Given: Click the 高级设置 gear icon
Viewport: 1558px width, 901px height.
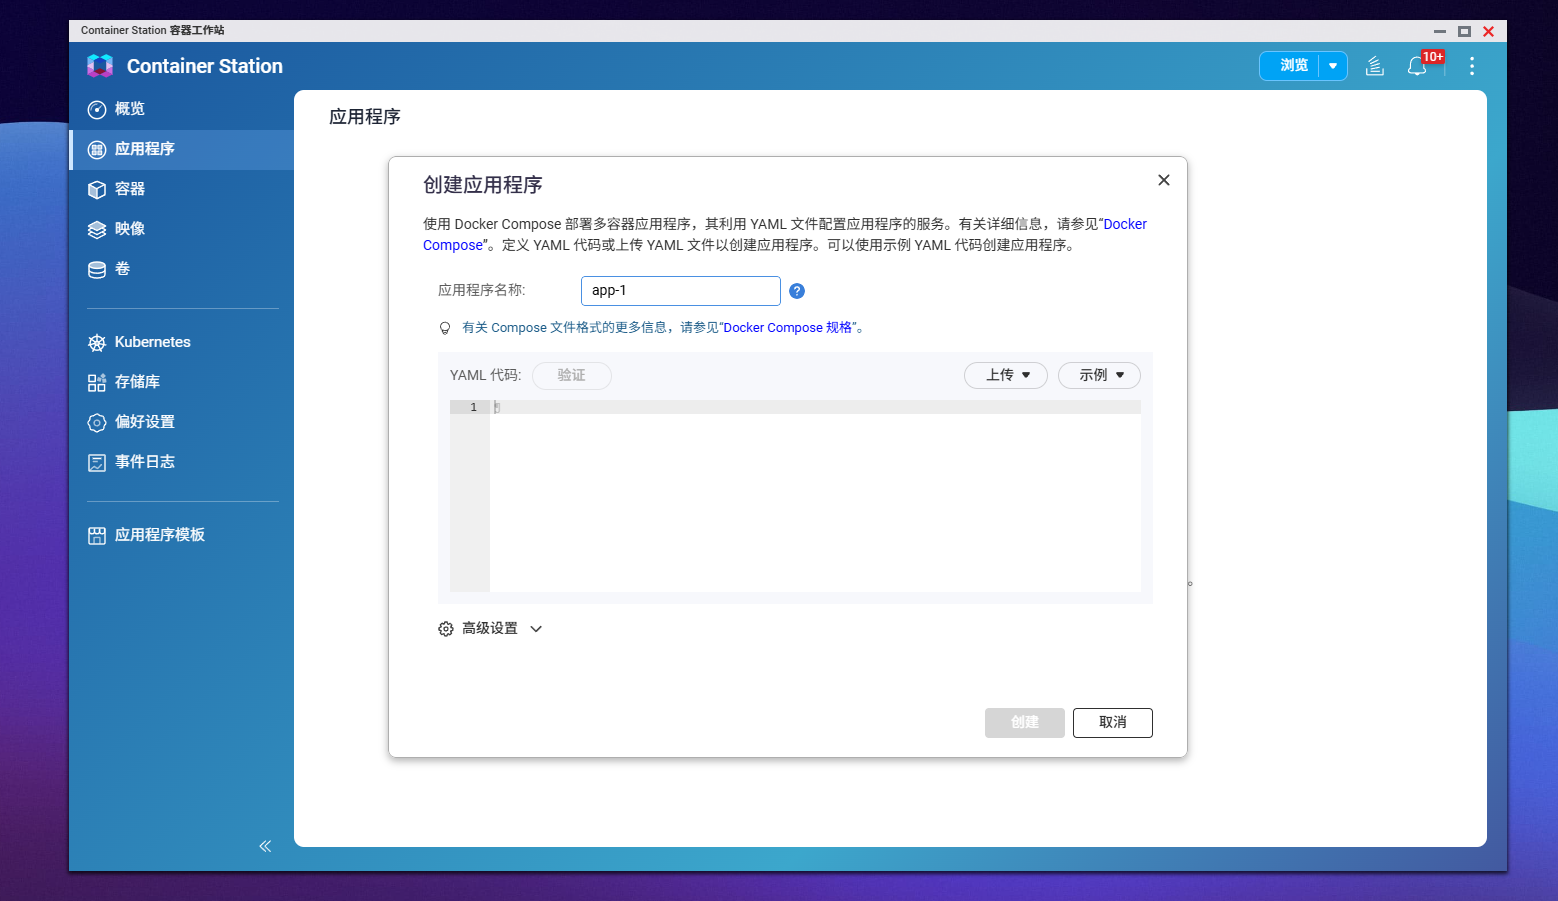Looking at the screenshot, I should click(x=446, y=629).
